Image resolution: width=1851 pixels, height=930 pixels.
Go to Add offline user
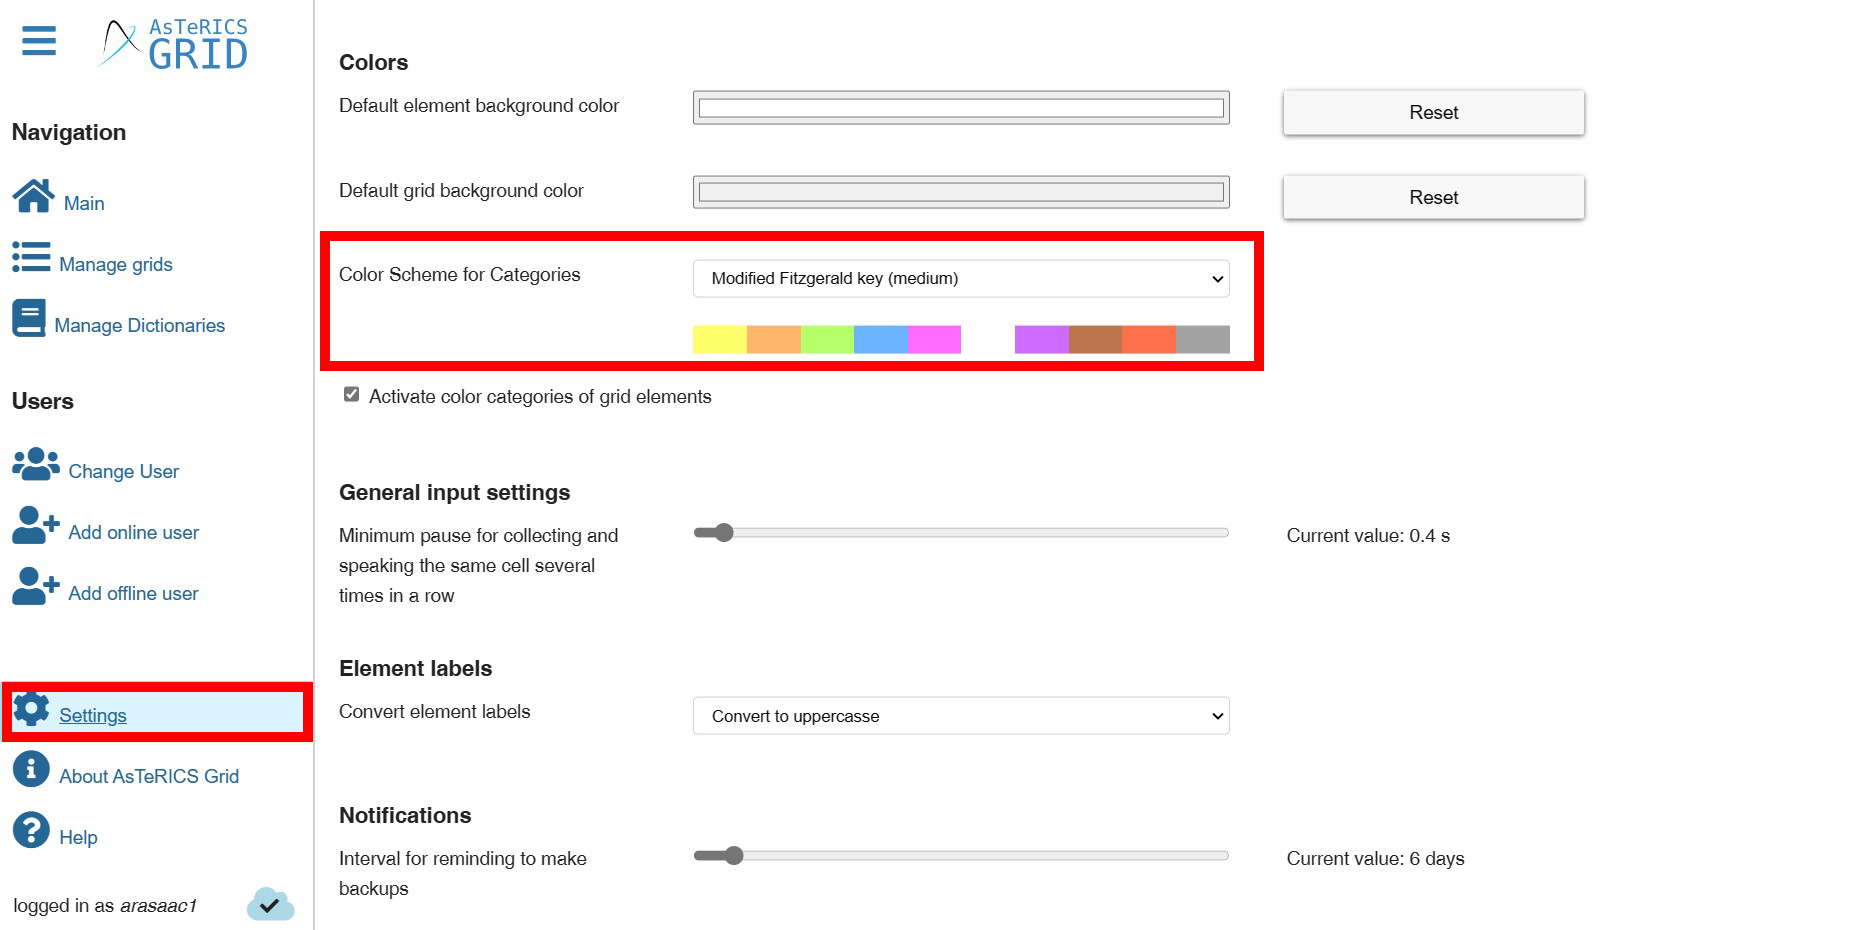[133, 594]
